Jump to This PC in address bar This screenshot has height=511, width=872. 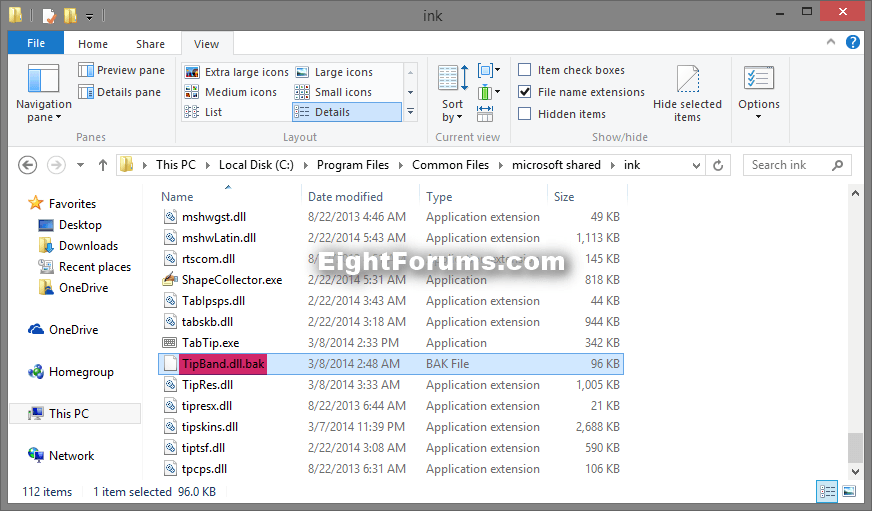point(176,165)
